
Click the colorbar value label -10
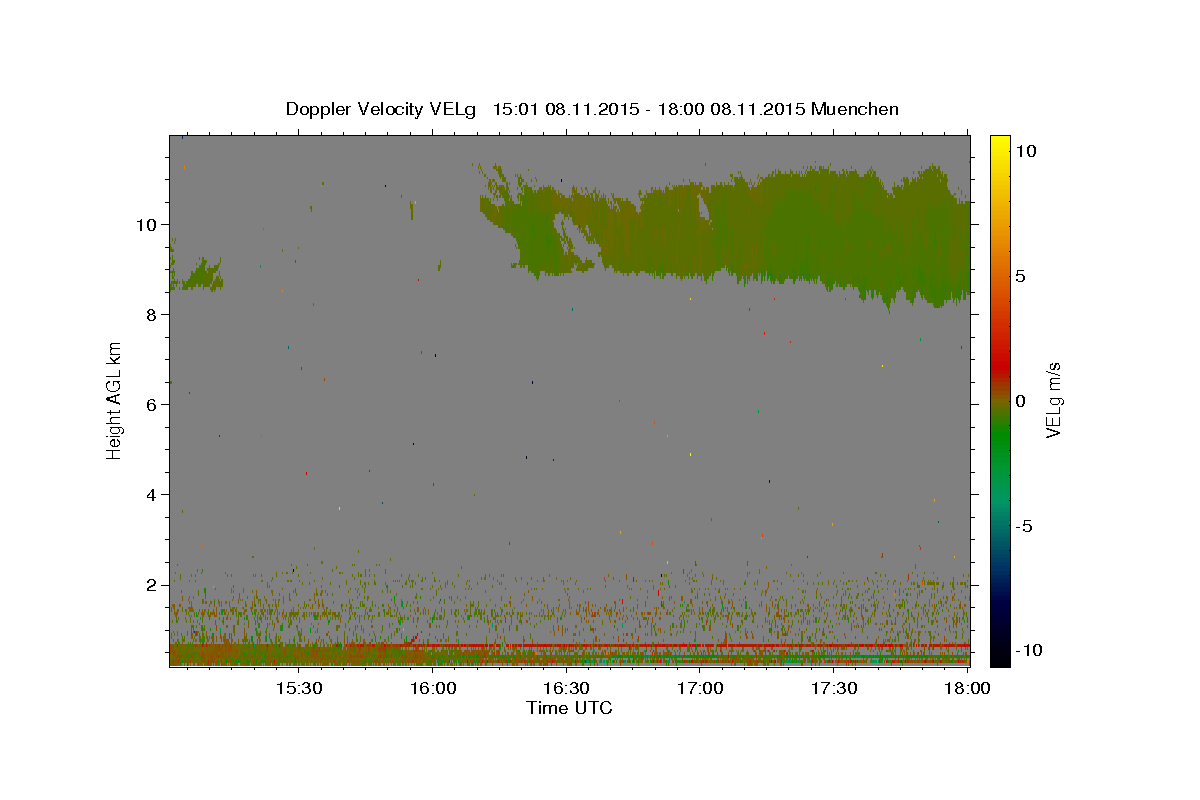tap(1028, 651)
